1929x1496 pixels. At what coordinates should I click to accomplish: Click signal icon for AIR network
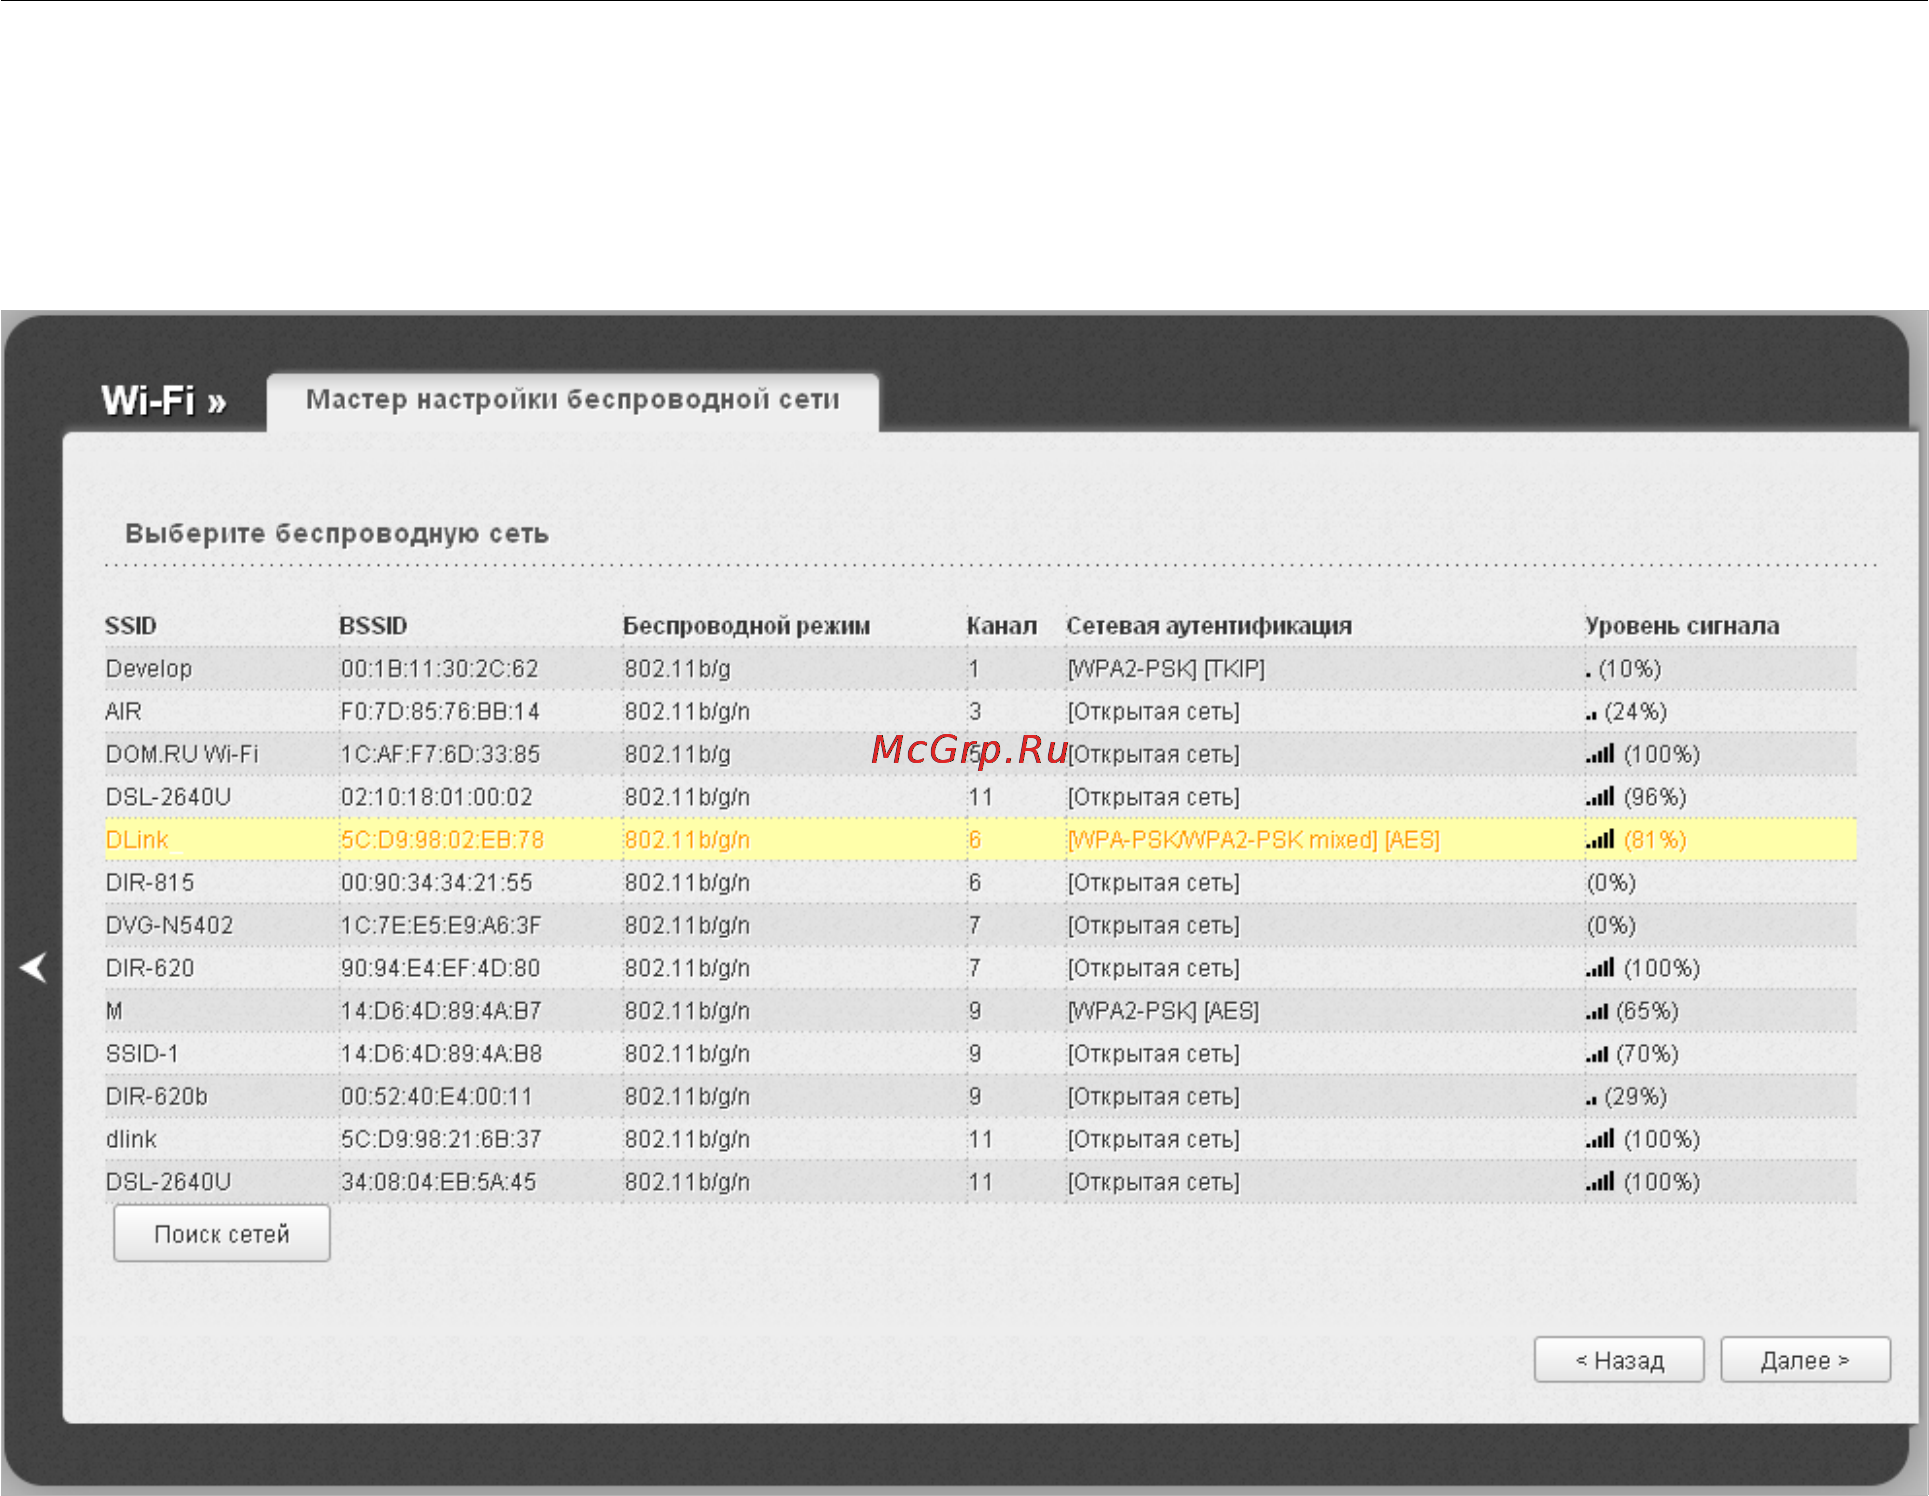point(1591,714)
